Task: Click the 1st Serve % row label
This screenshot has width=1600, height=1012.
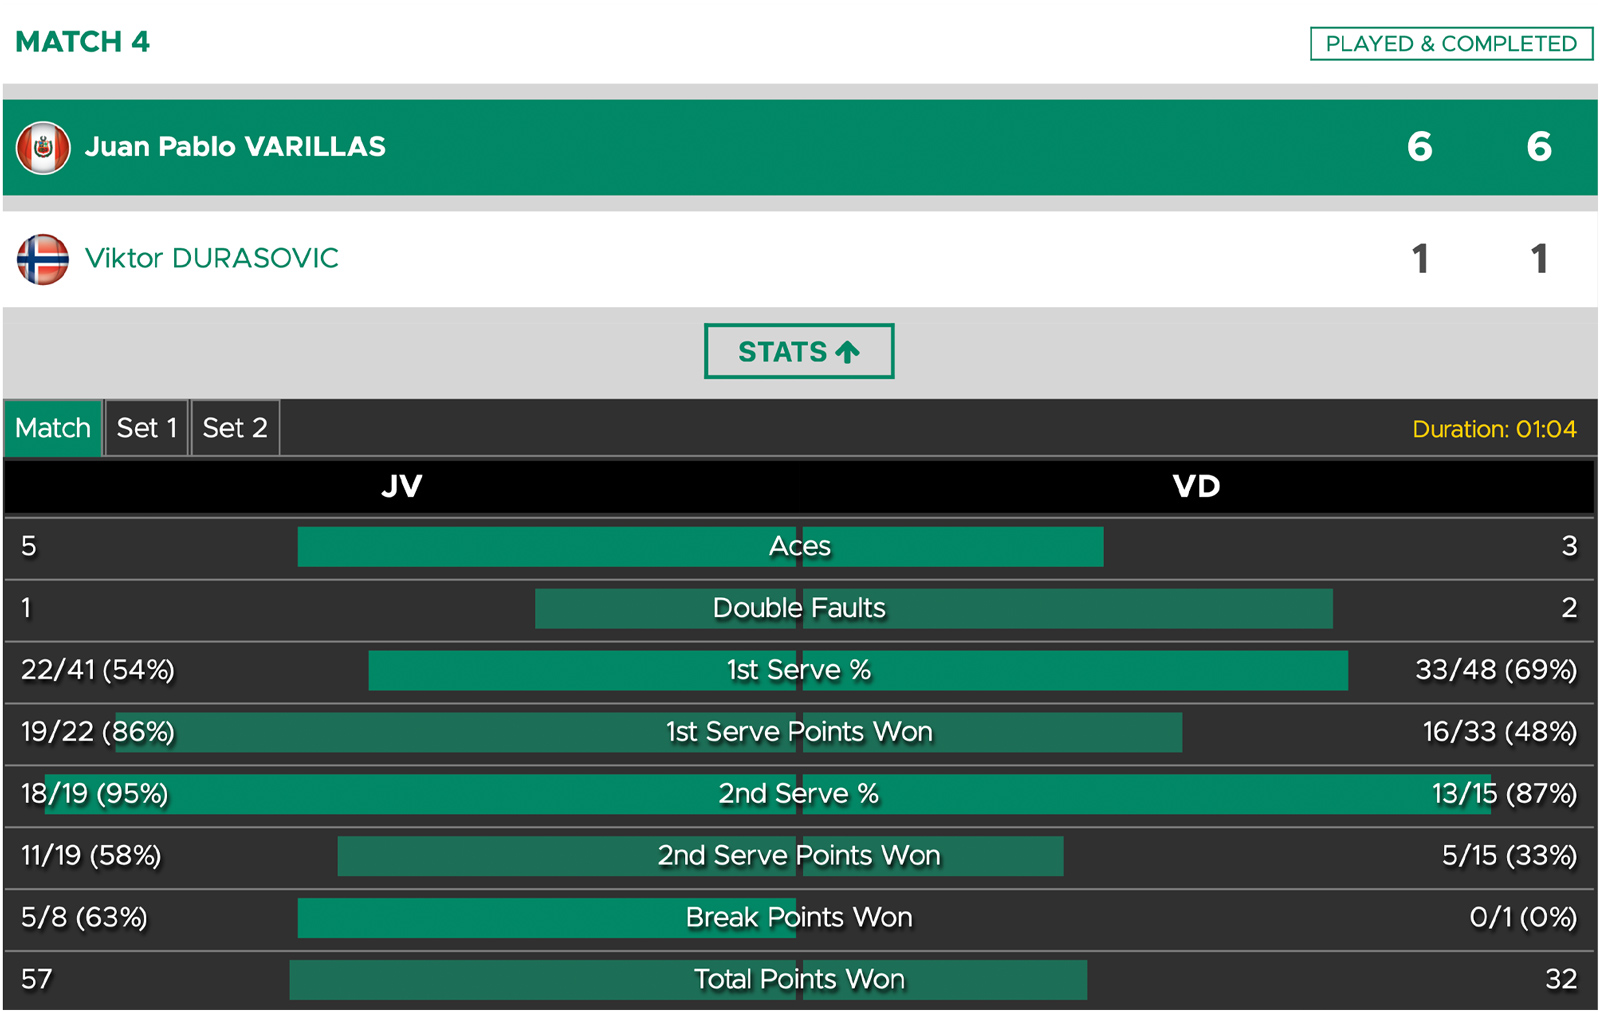Action: (x=799, y=670)
